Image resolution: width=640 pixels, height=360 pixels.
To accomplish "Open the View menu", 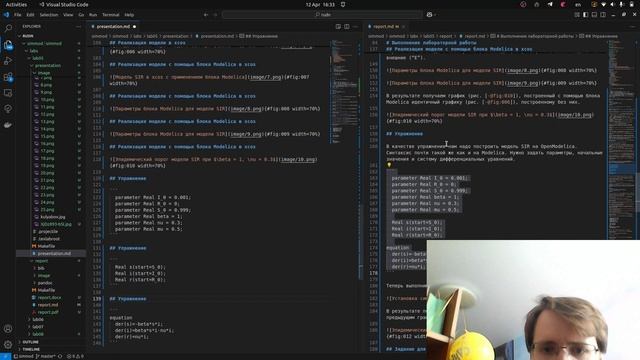I will [x=68, y=15].
